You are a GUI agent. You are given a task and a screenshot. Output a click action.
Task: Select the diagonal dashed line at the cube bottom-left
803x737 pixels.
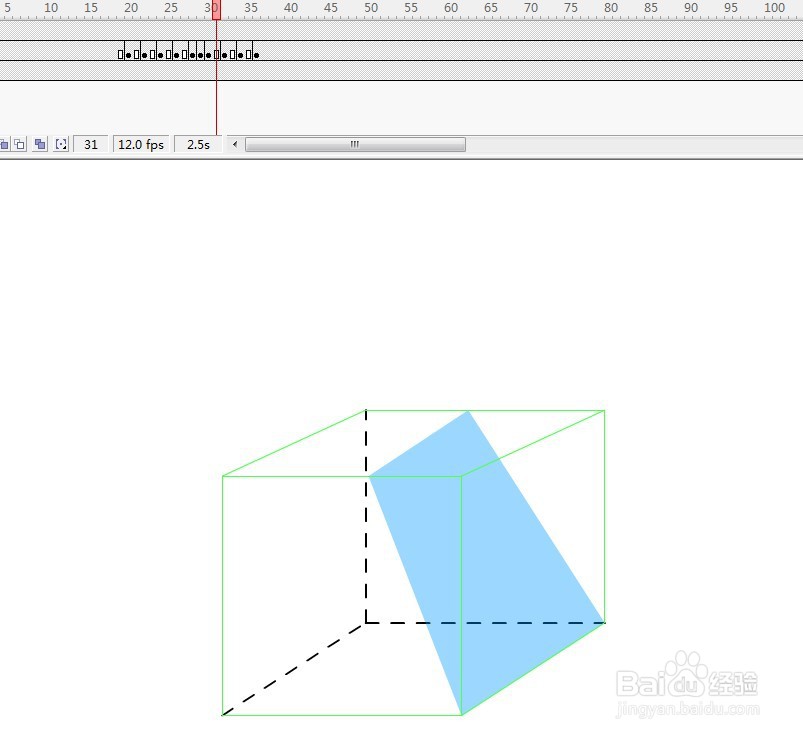click(x=293, y=669)
